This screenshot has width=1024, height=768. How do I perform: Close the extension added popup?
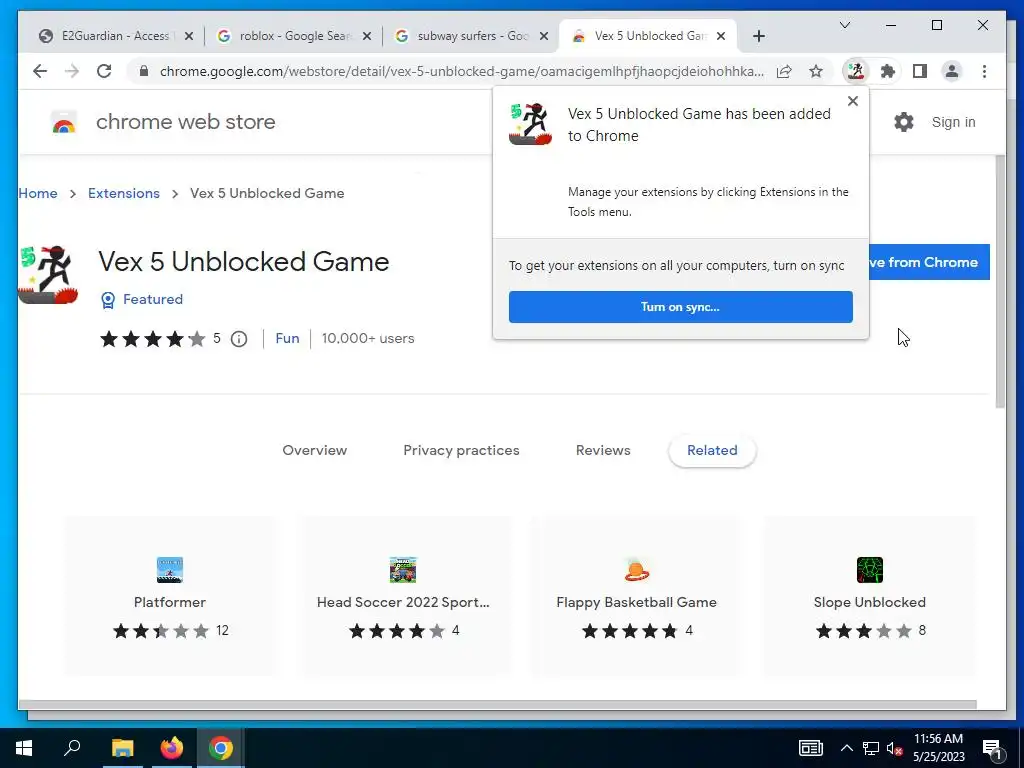pyautogui.click(x=852, y=101)
